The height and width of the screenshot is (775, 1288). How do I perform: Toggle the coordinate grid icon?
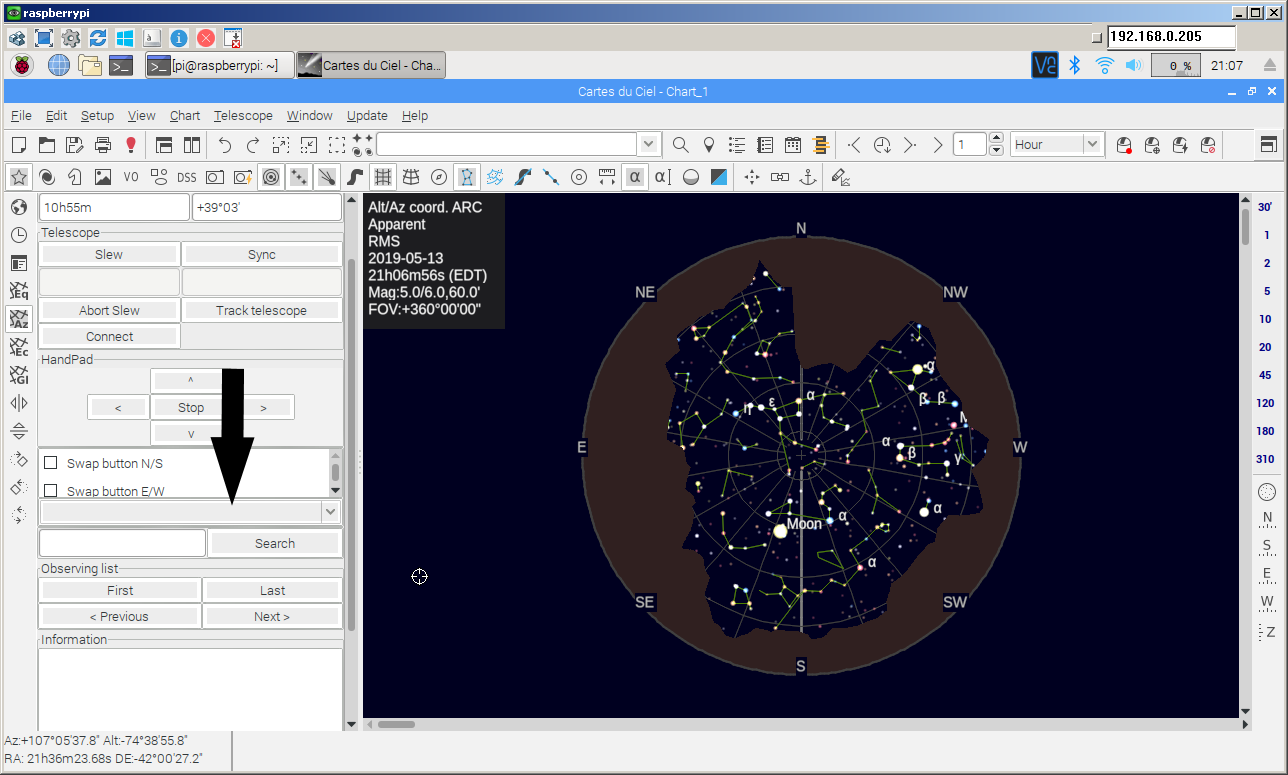coord(383,177)
